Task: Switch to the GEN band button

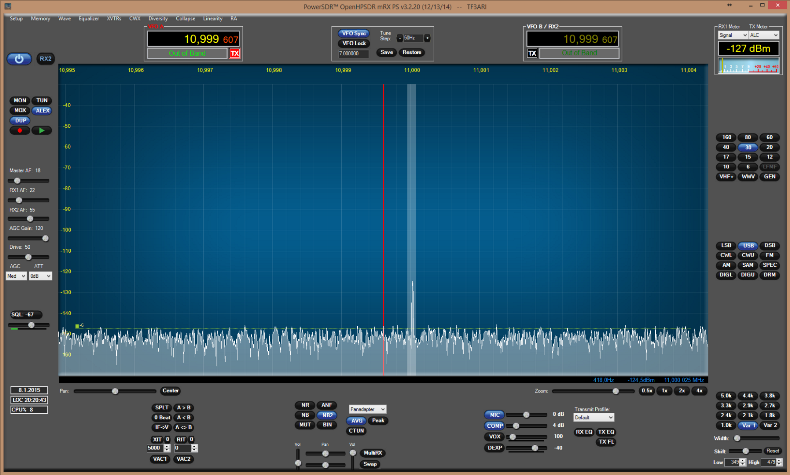Action: pos(769,177)
